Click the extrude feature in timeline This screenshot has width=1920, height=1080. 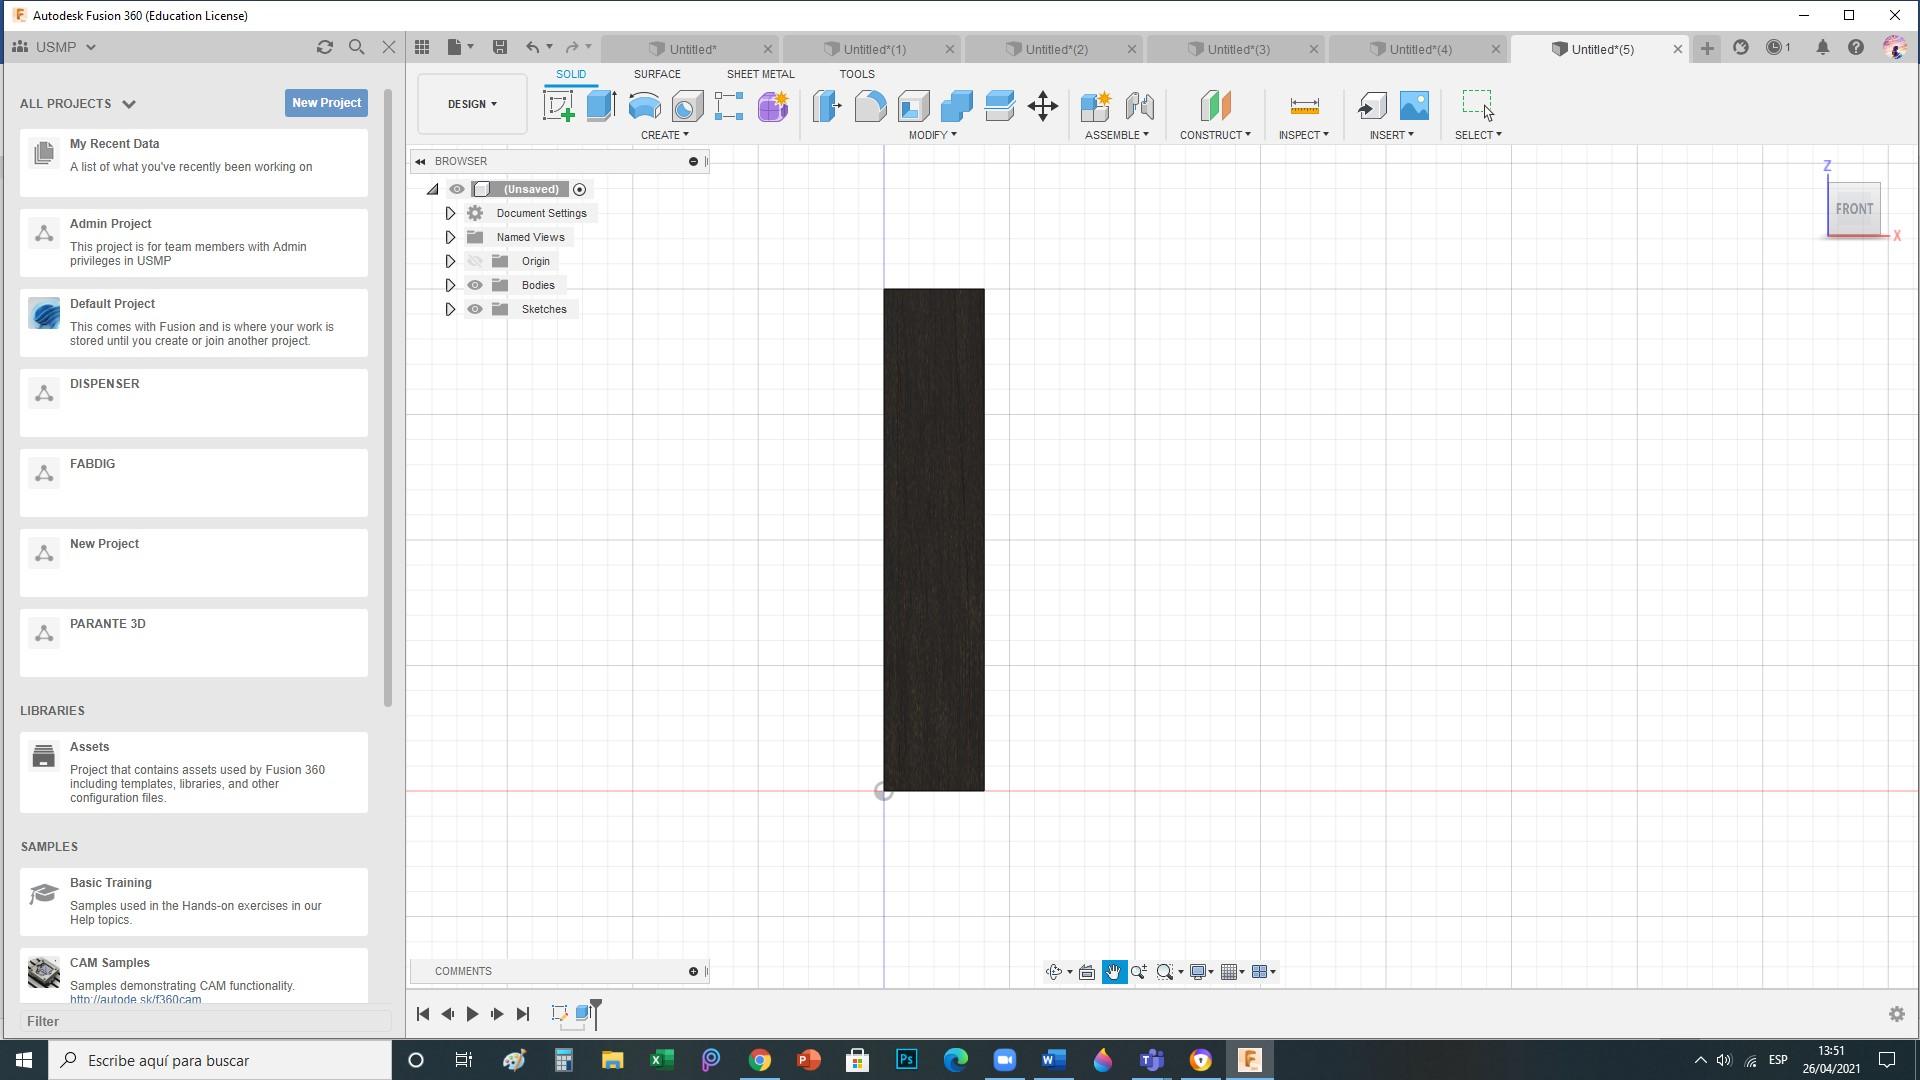click(584, 1014)
